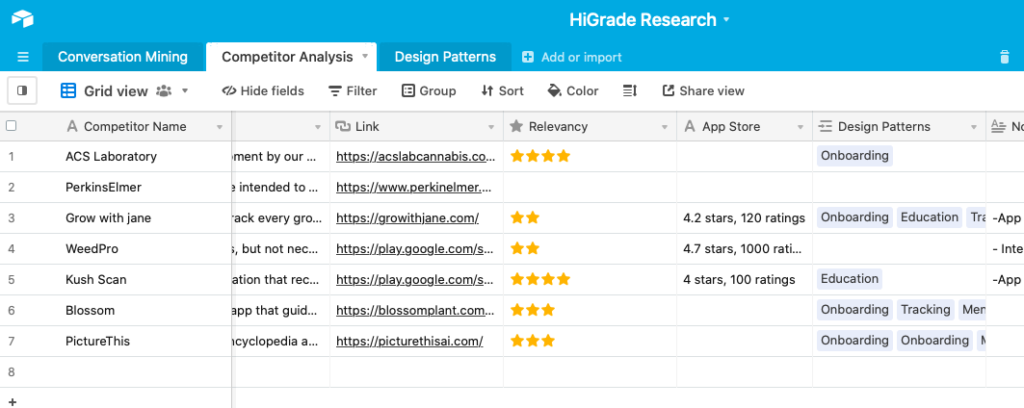Open the hamburger tables list menu

23,57
